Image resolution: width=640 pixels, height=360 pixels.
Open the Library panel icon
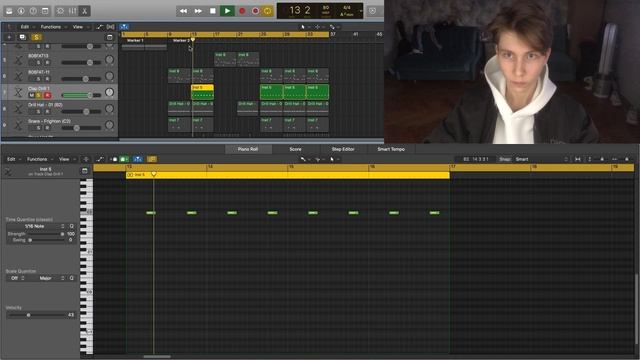pyautogui.click(x=9, y=11)
